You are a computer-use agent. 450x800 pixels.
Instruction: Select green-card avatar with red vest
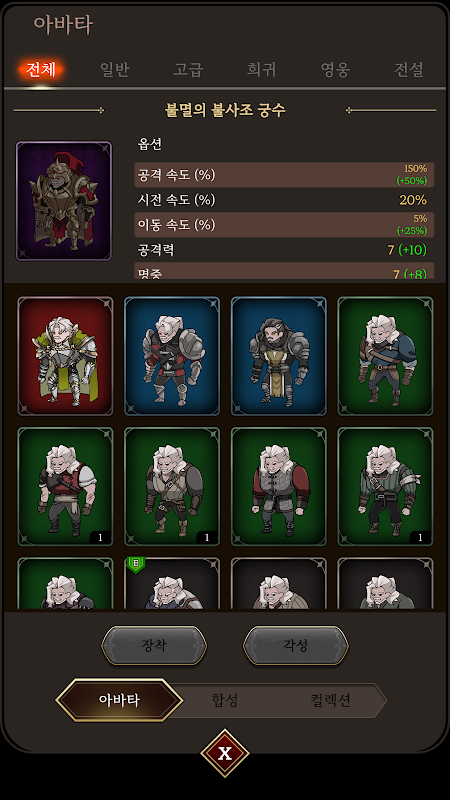65,487
